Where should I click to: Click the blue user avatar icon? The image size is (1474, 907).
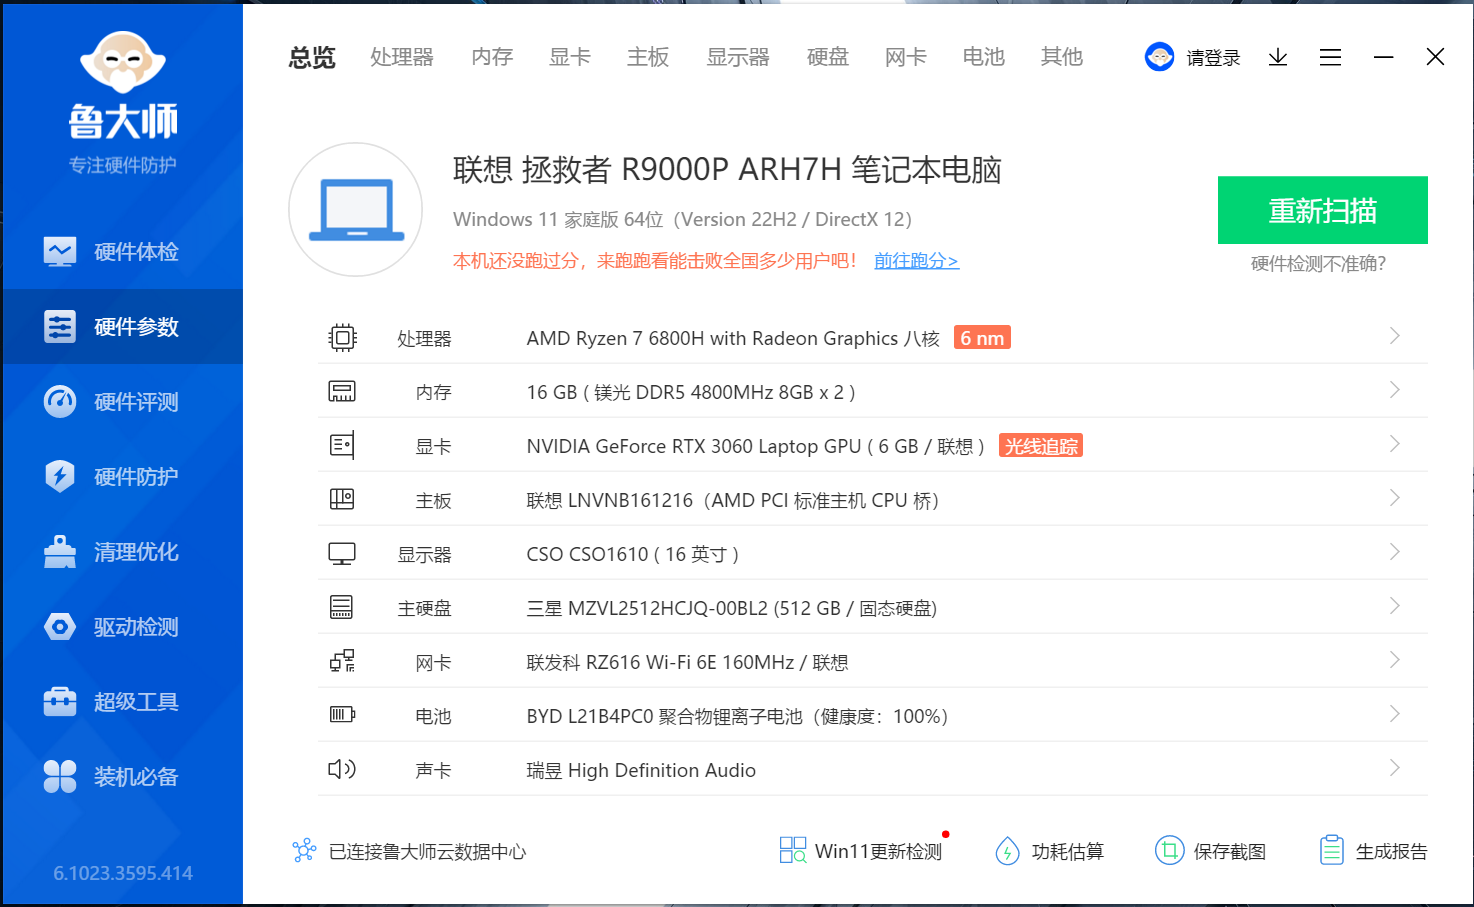[x=1159, y=57]
